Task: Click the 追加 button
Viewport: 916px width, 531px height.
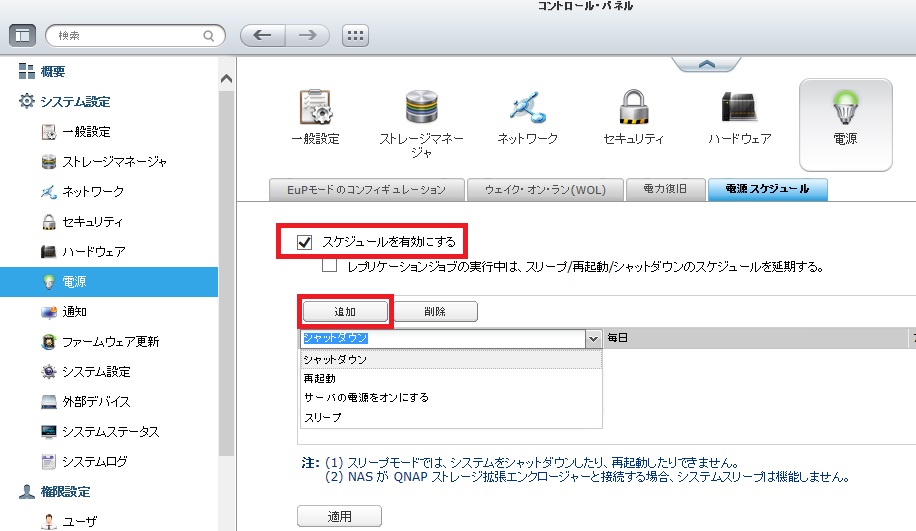Action: pos(345,311)
